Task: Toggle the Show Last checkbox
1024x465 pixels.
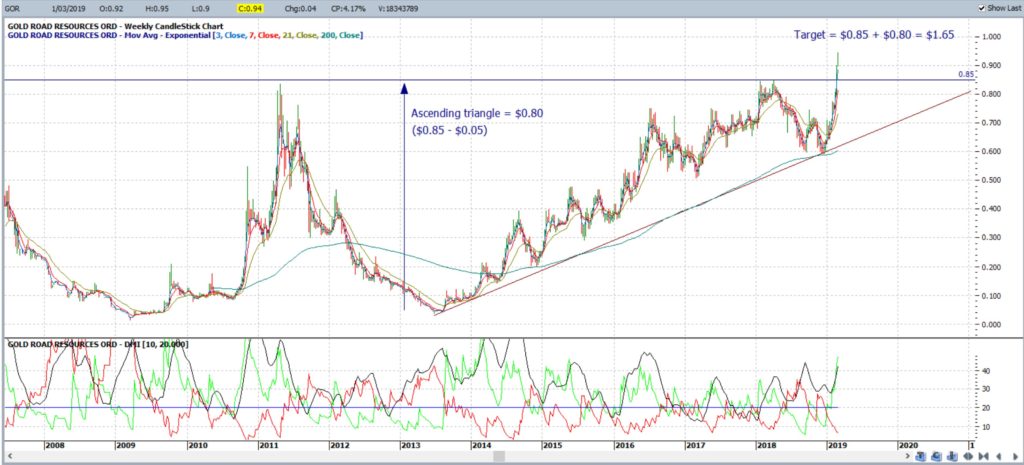Action: click(x=982, y=8)
